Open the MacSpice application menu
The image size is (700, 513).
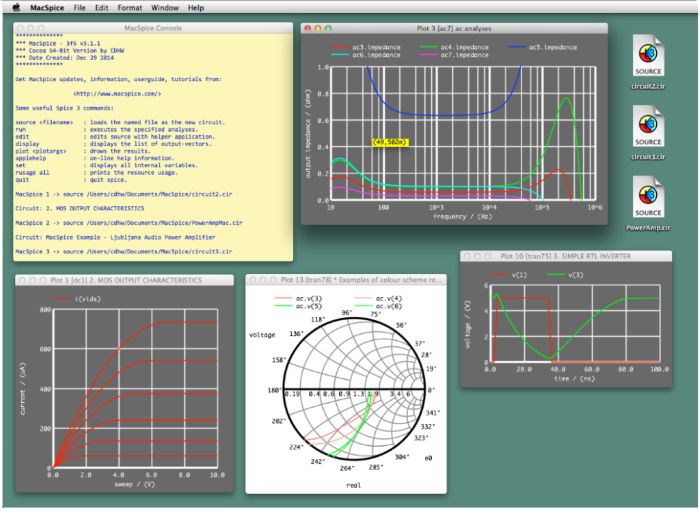47,8
